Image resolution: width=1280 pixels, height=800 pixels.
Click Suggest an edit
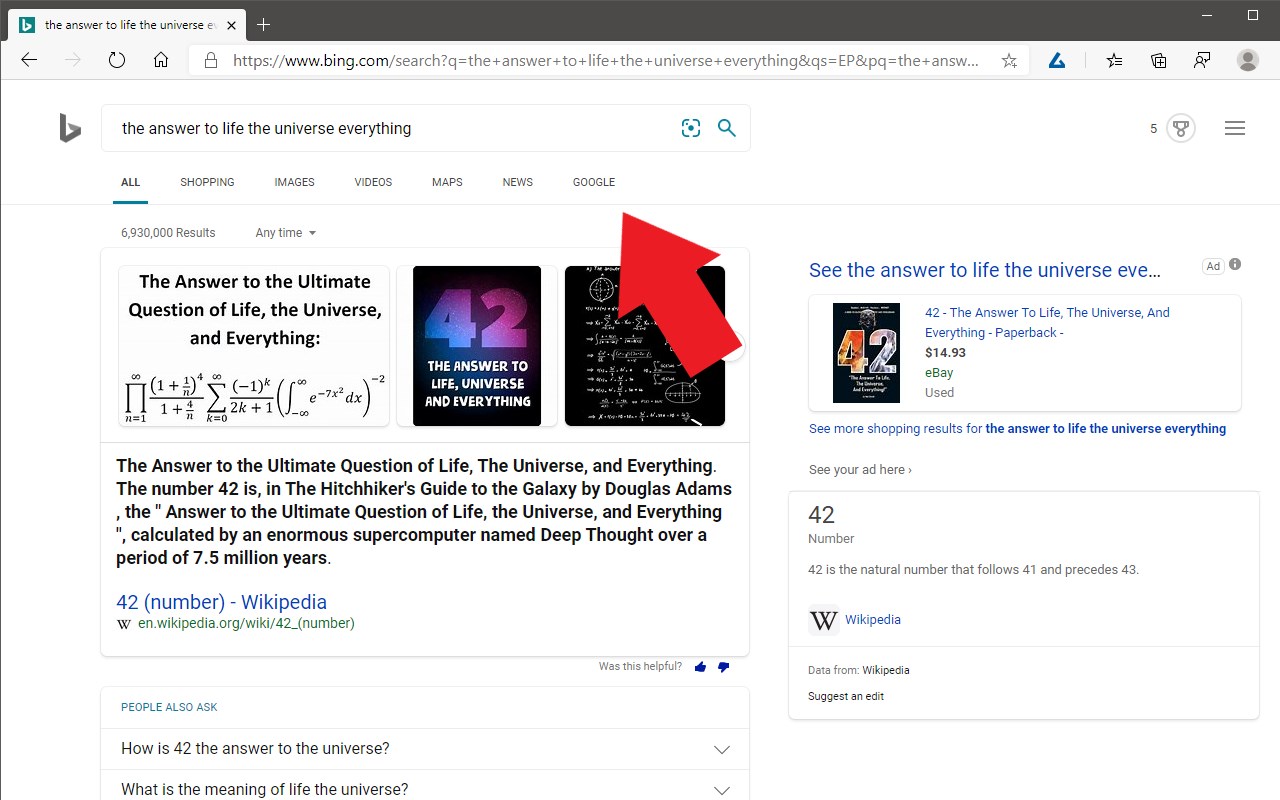coord(846,696)
